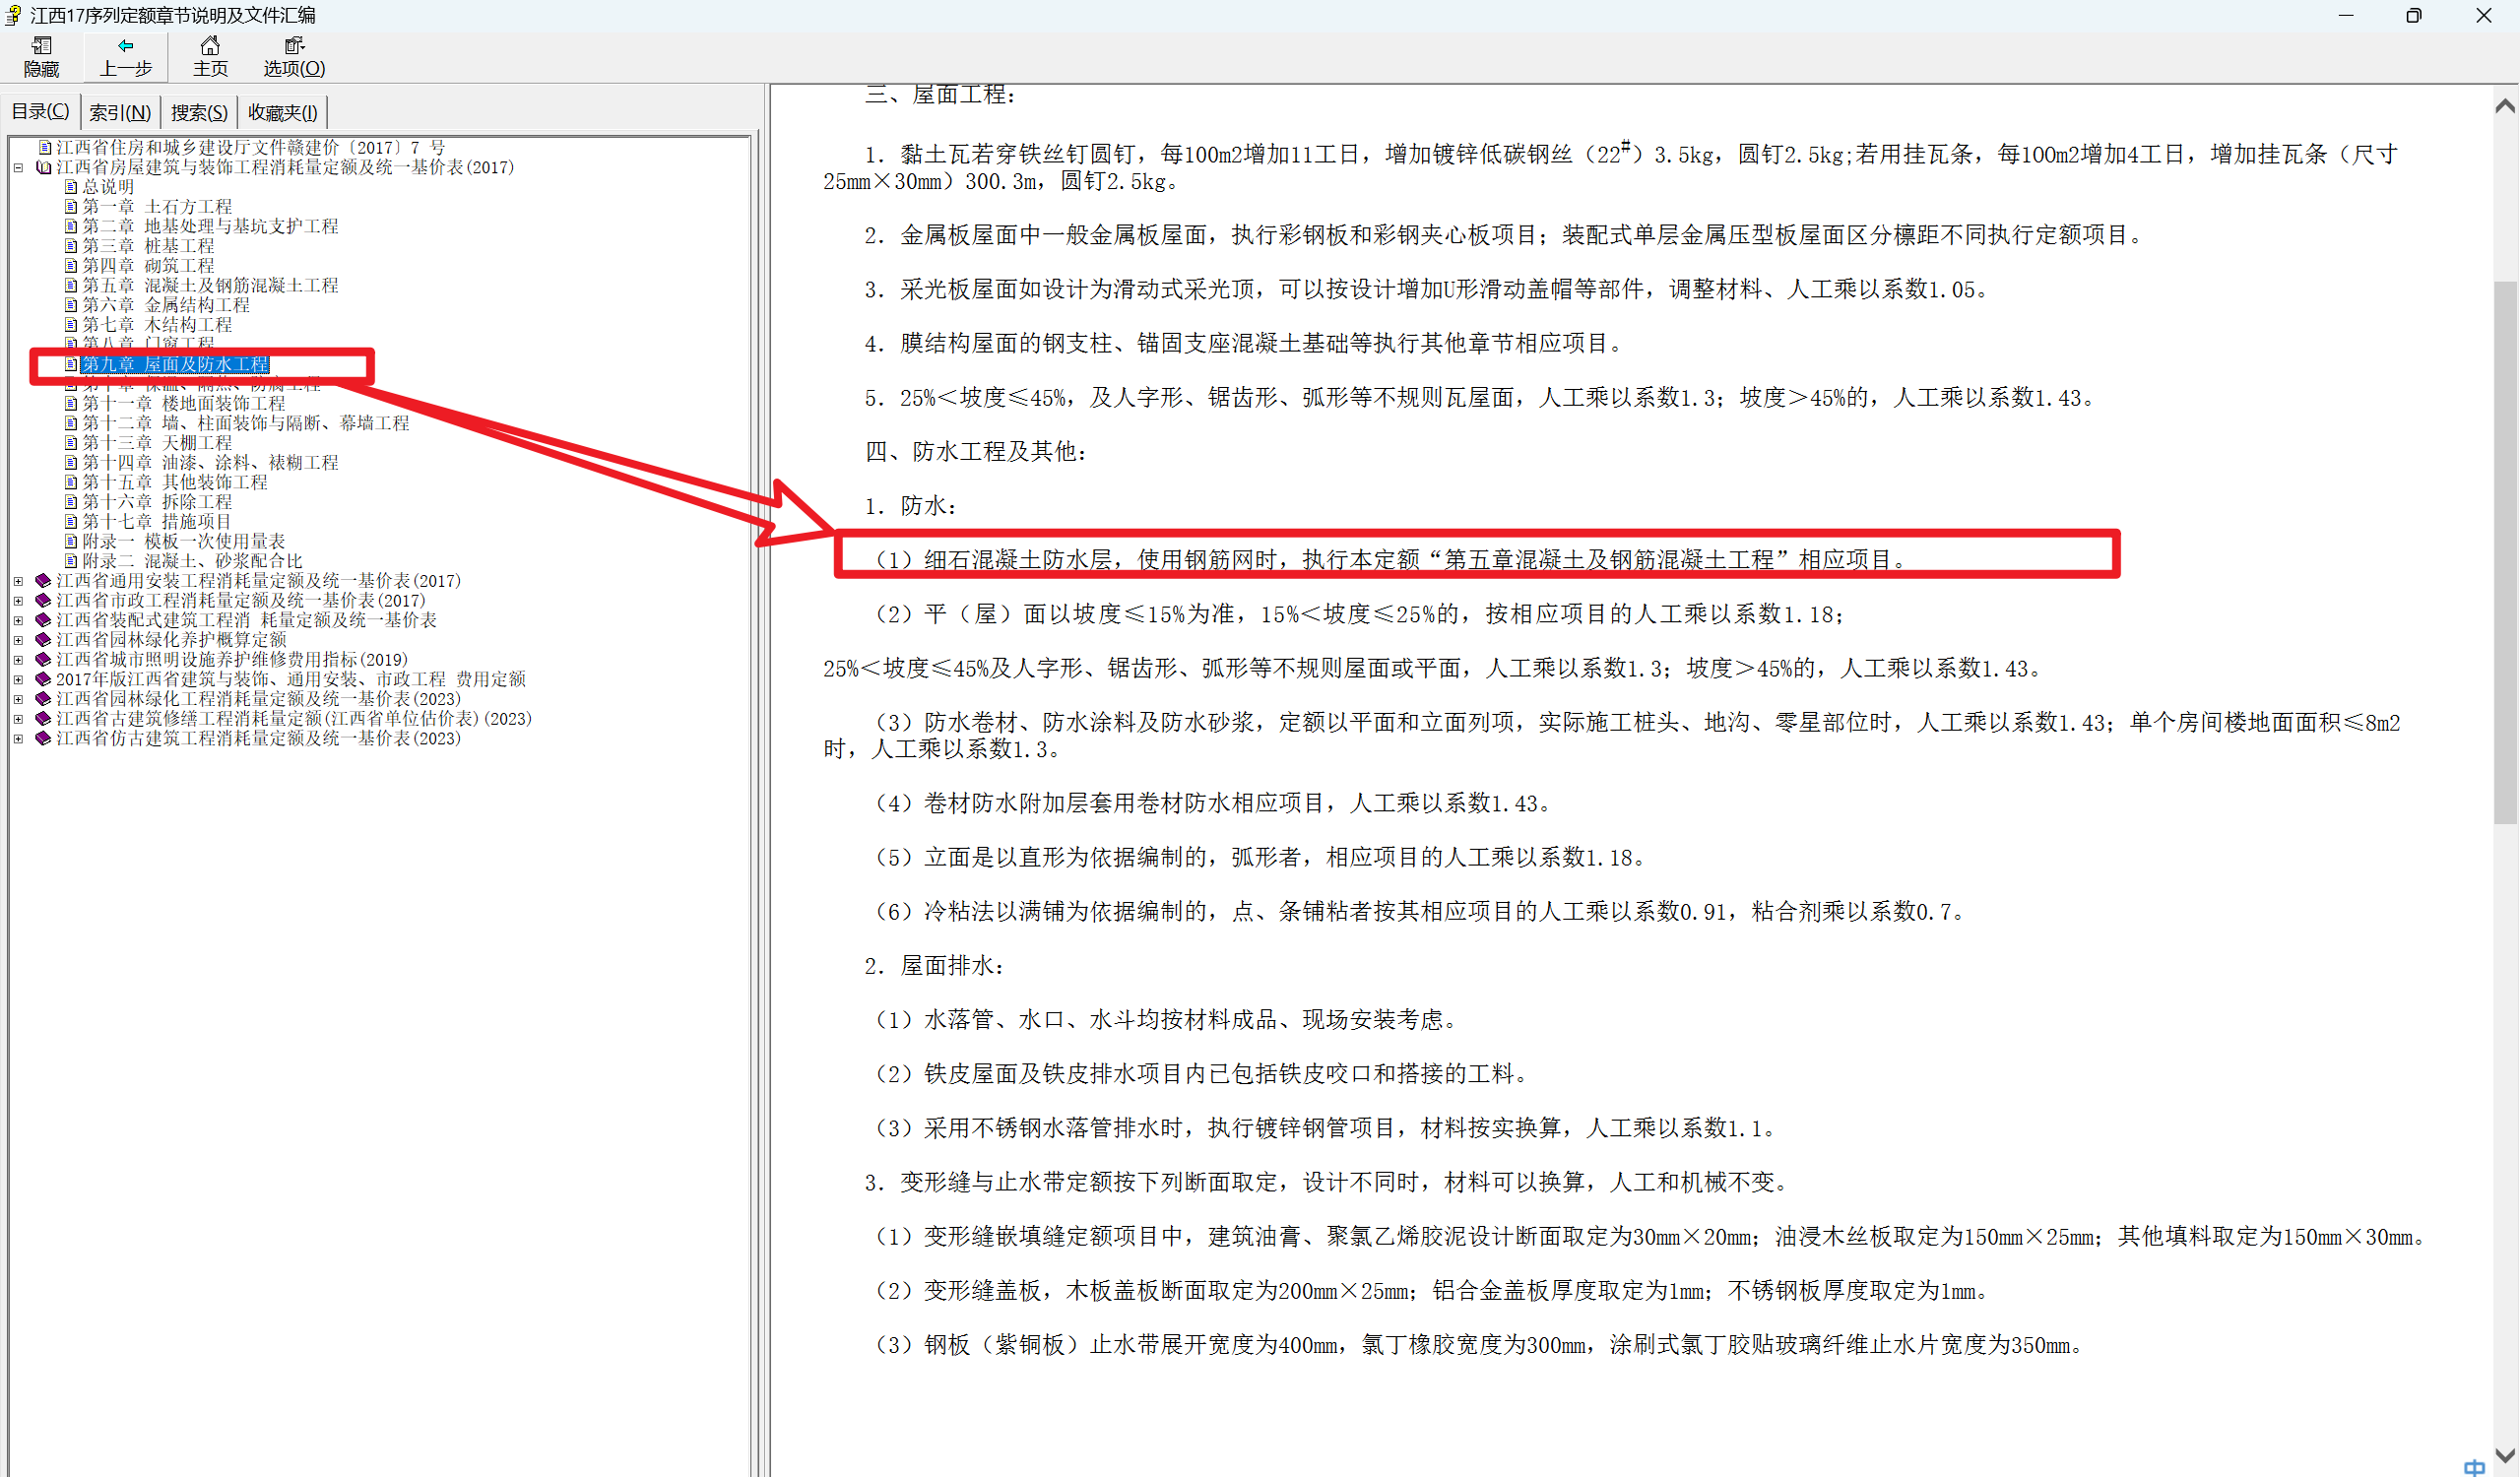The width and height of the screenshot is (2520, 1477).
Task: Open 第十五章 其他装饰工程
Action: coord(175,483)
